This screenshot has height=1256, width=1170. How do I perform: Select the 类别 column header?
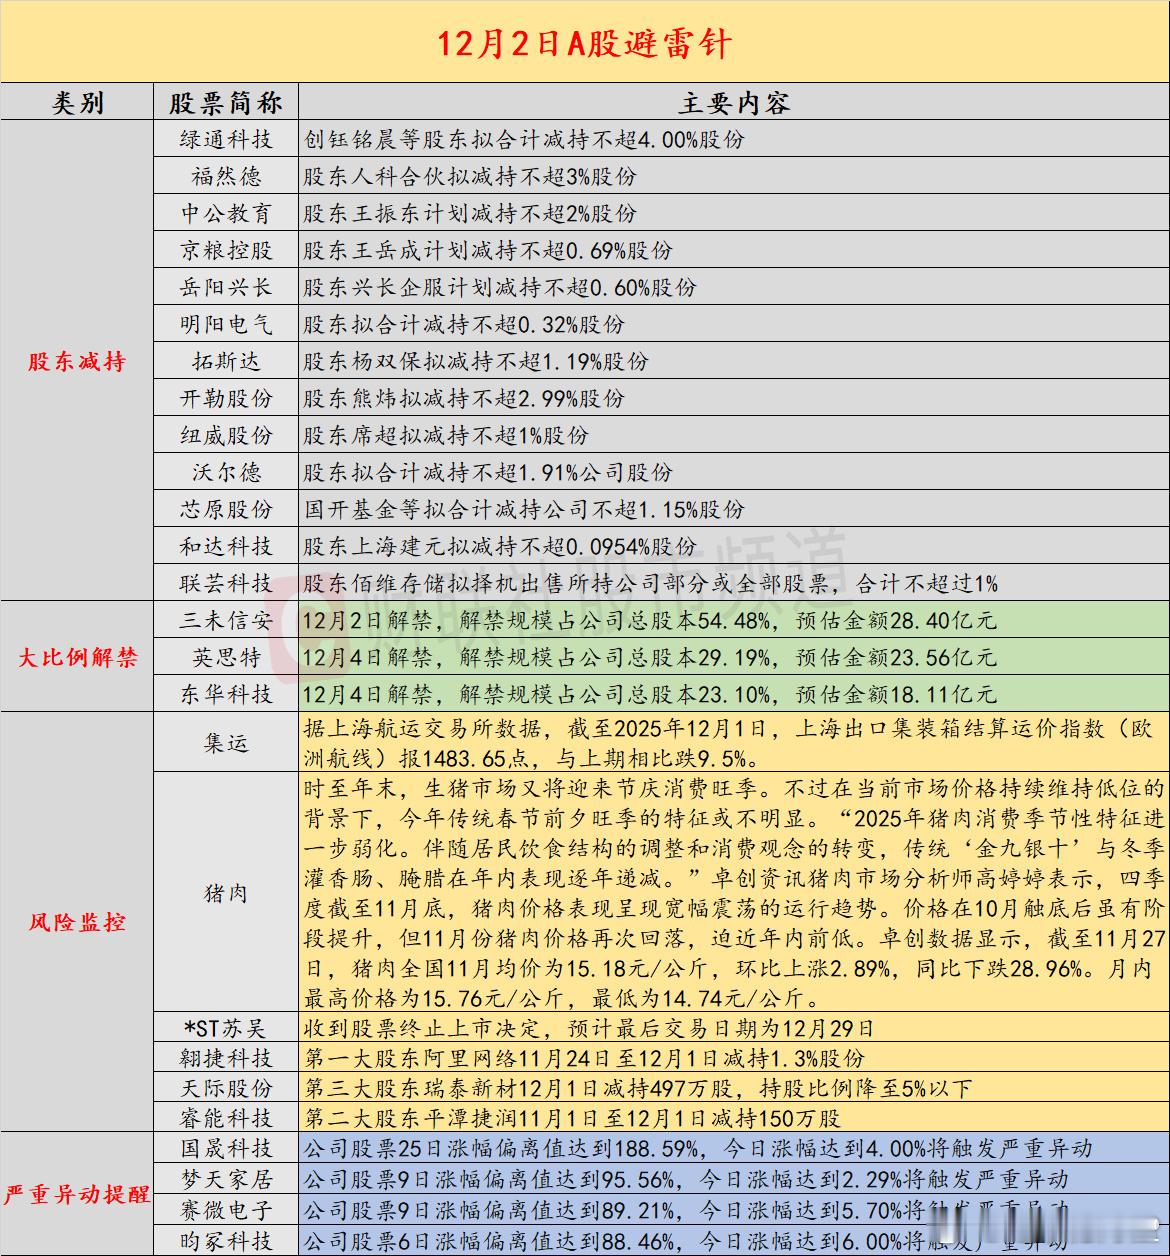[79, 102]
